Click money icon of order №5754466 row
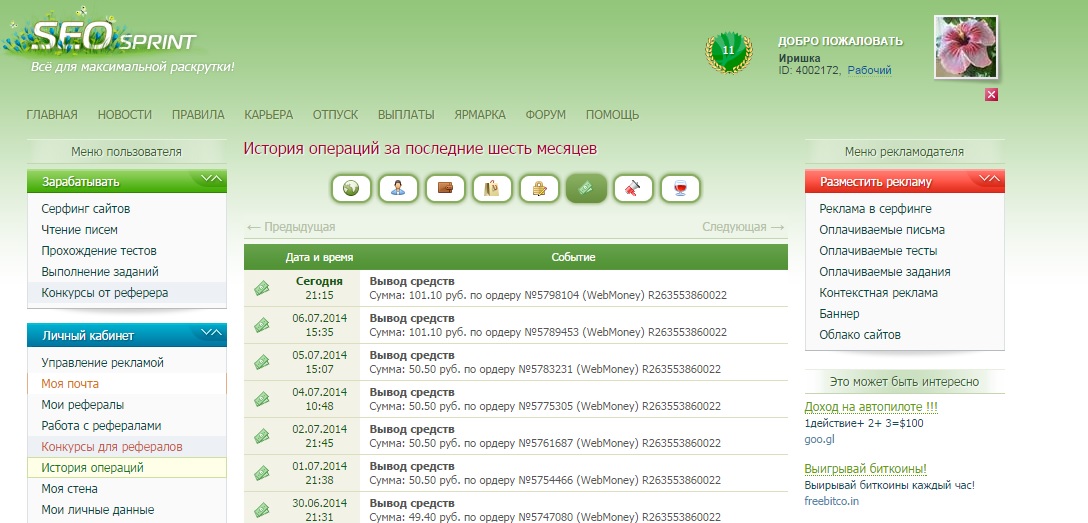This screenshot has height=523, width=1088. point(262,472)
